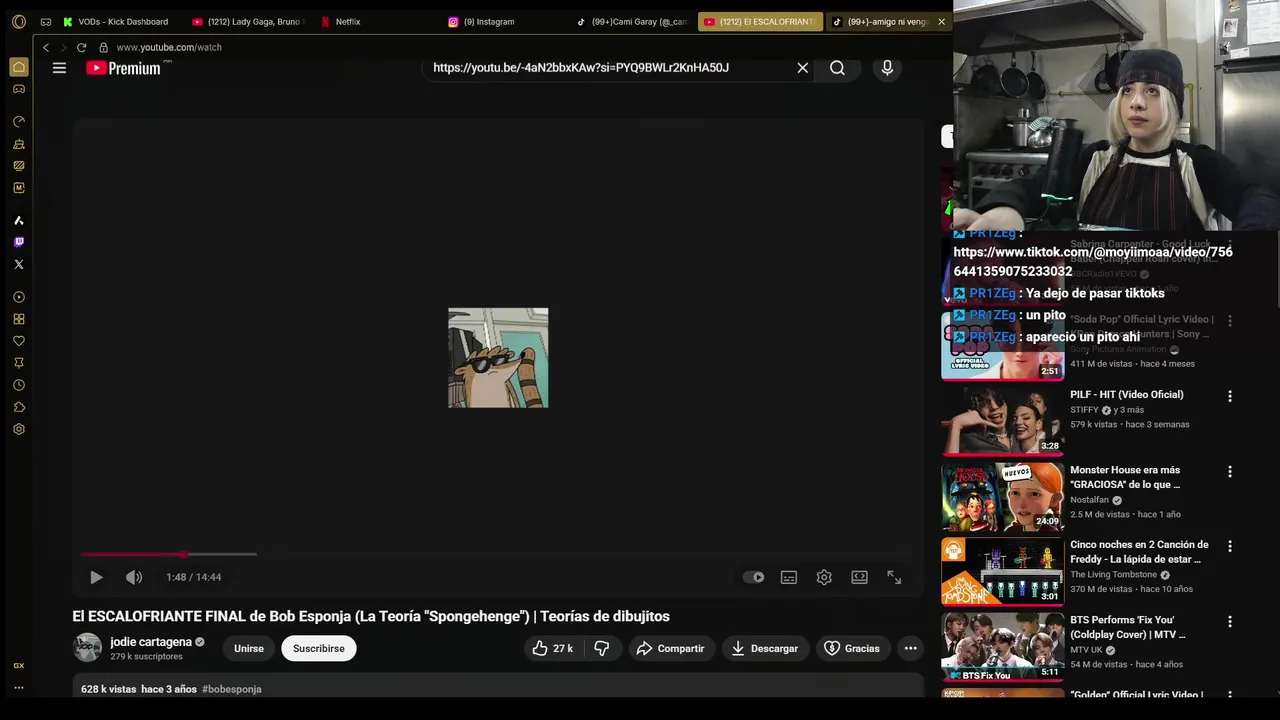
Task: Like the video (27 k)
Action: [552, 648]
